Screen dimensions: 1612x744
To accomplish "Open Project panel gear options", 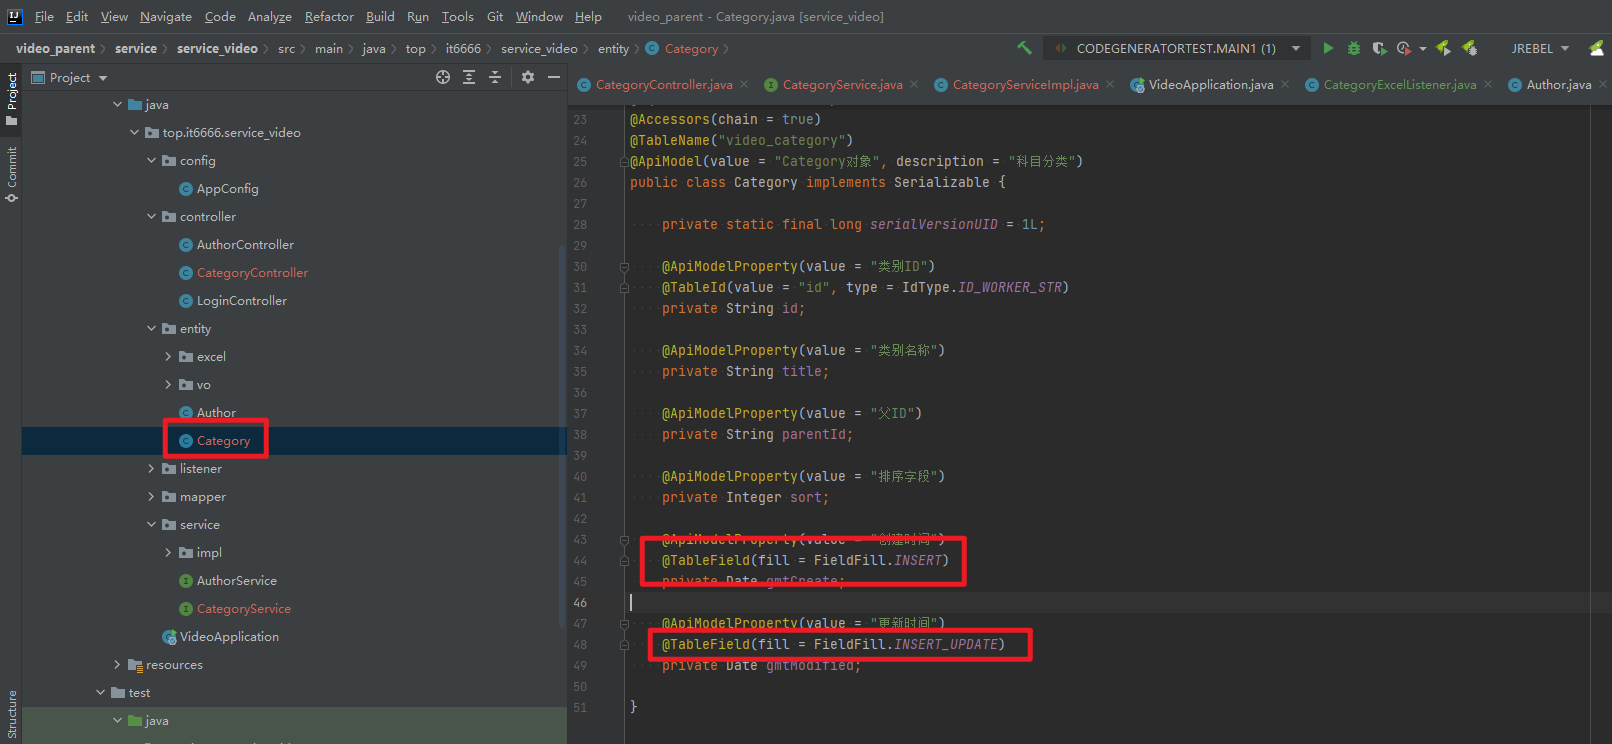I will point(528,77).
